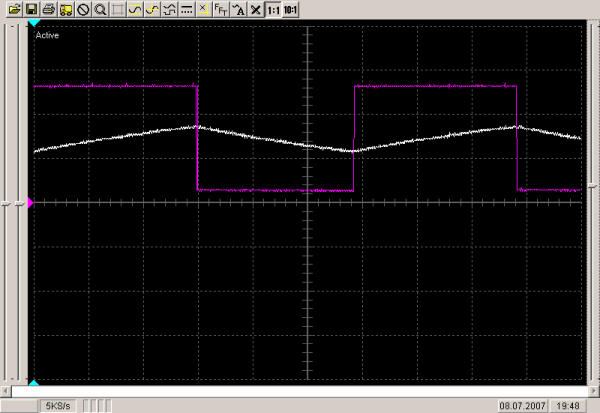
Task: Open a file with the folder icon
Action: [13, 9]
